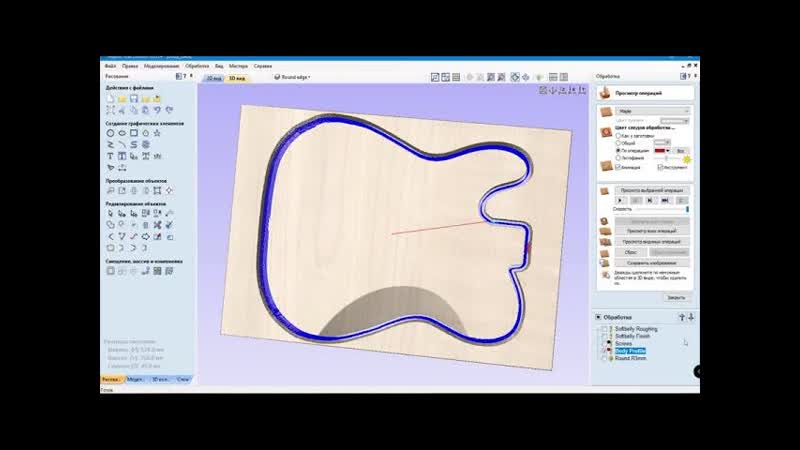Select the Draw Rectangle tool

point(134,133)
